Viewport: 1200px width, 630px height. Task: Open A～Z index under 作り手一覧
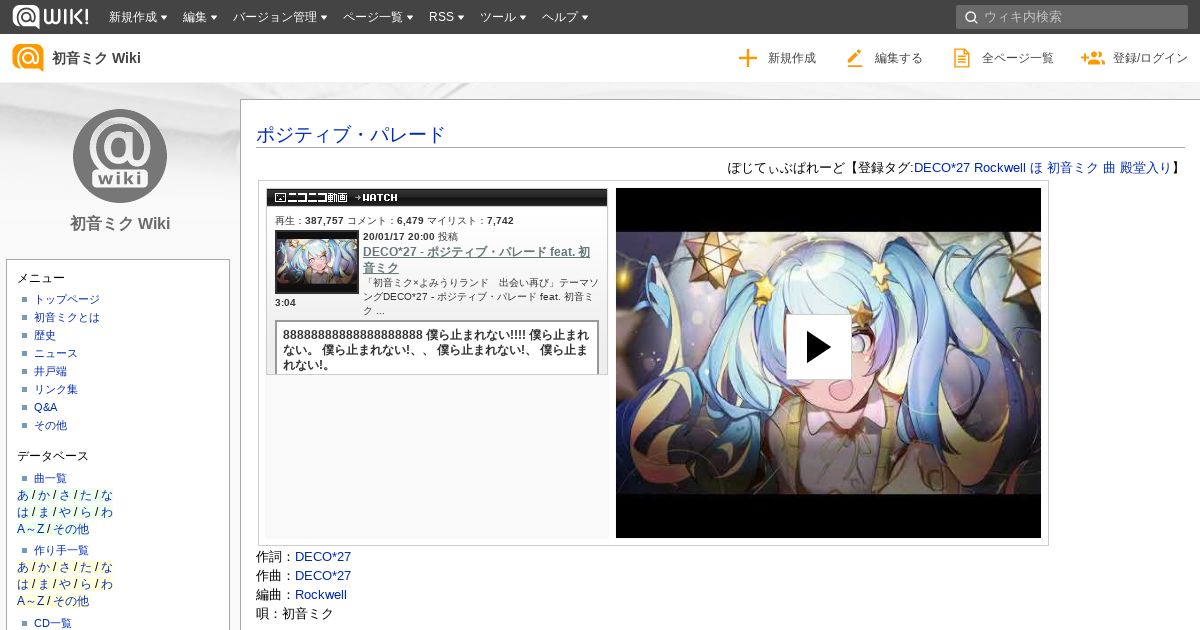click(x=30, y=601)
